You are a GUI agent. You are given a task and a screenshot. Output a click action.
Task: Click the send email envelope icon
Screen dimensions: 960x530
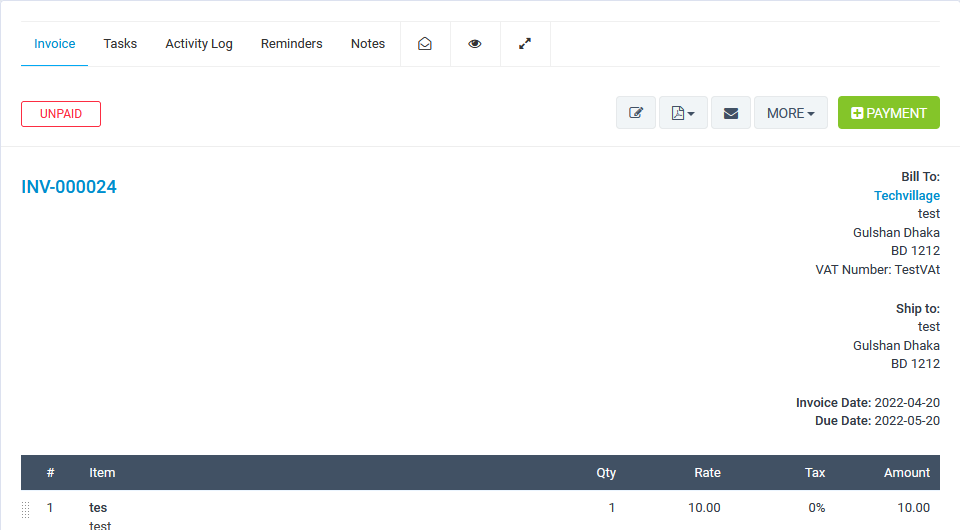pyautogui.click(x=730, y=113)
